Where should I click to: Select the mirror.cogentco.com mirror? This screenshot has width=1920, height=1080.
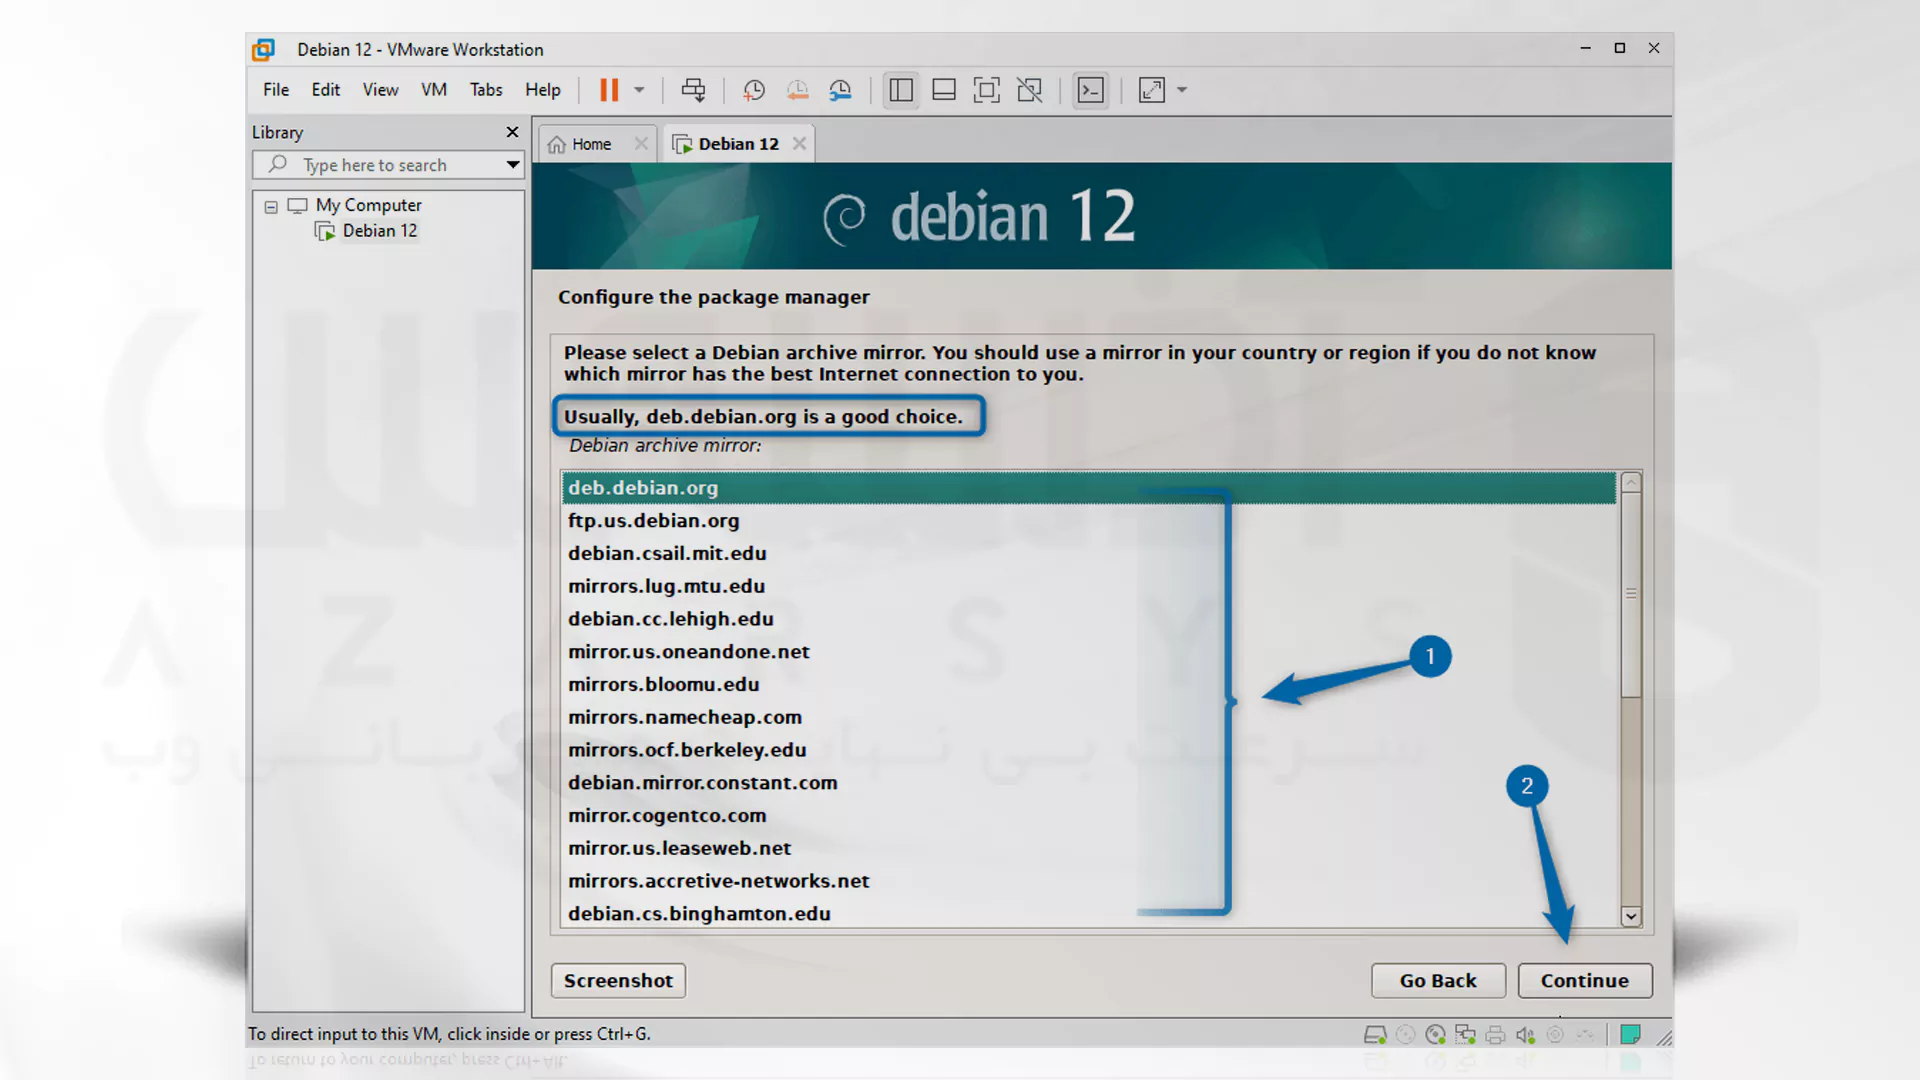click(x=1088, y=816)
